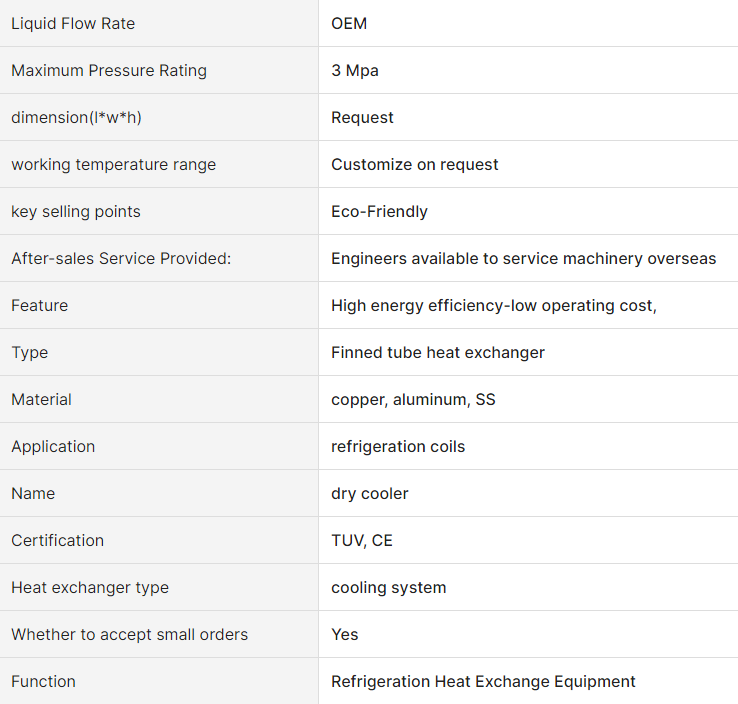Select the 'Eco-Friendly' value
This screenshot has width=738, height=704.
[x=379, y=212]
